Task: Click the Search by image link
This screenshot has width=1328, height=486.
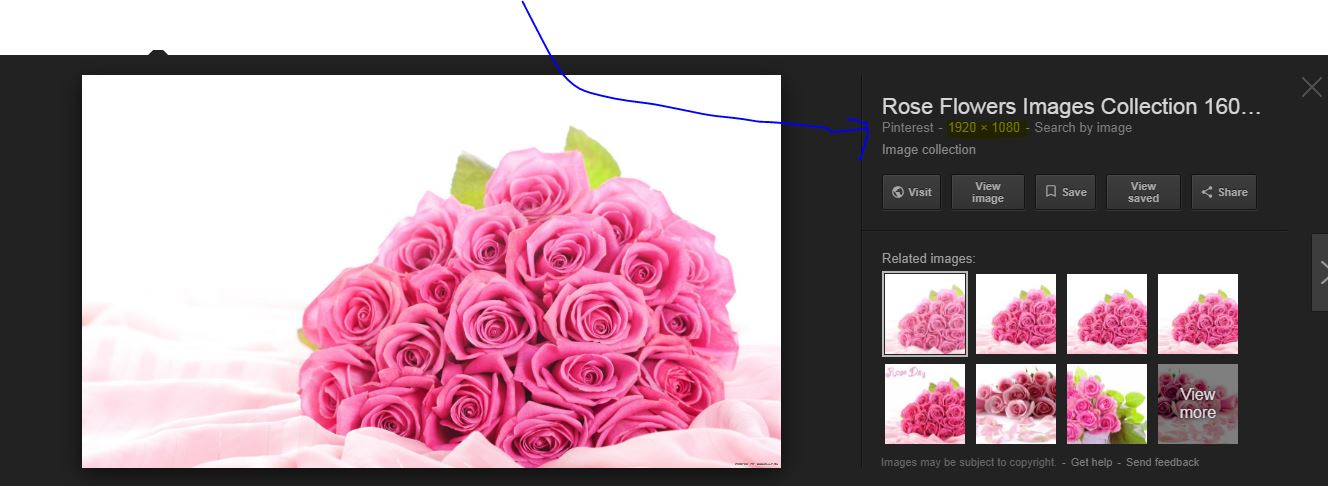Action: click(1083, 128)
